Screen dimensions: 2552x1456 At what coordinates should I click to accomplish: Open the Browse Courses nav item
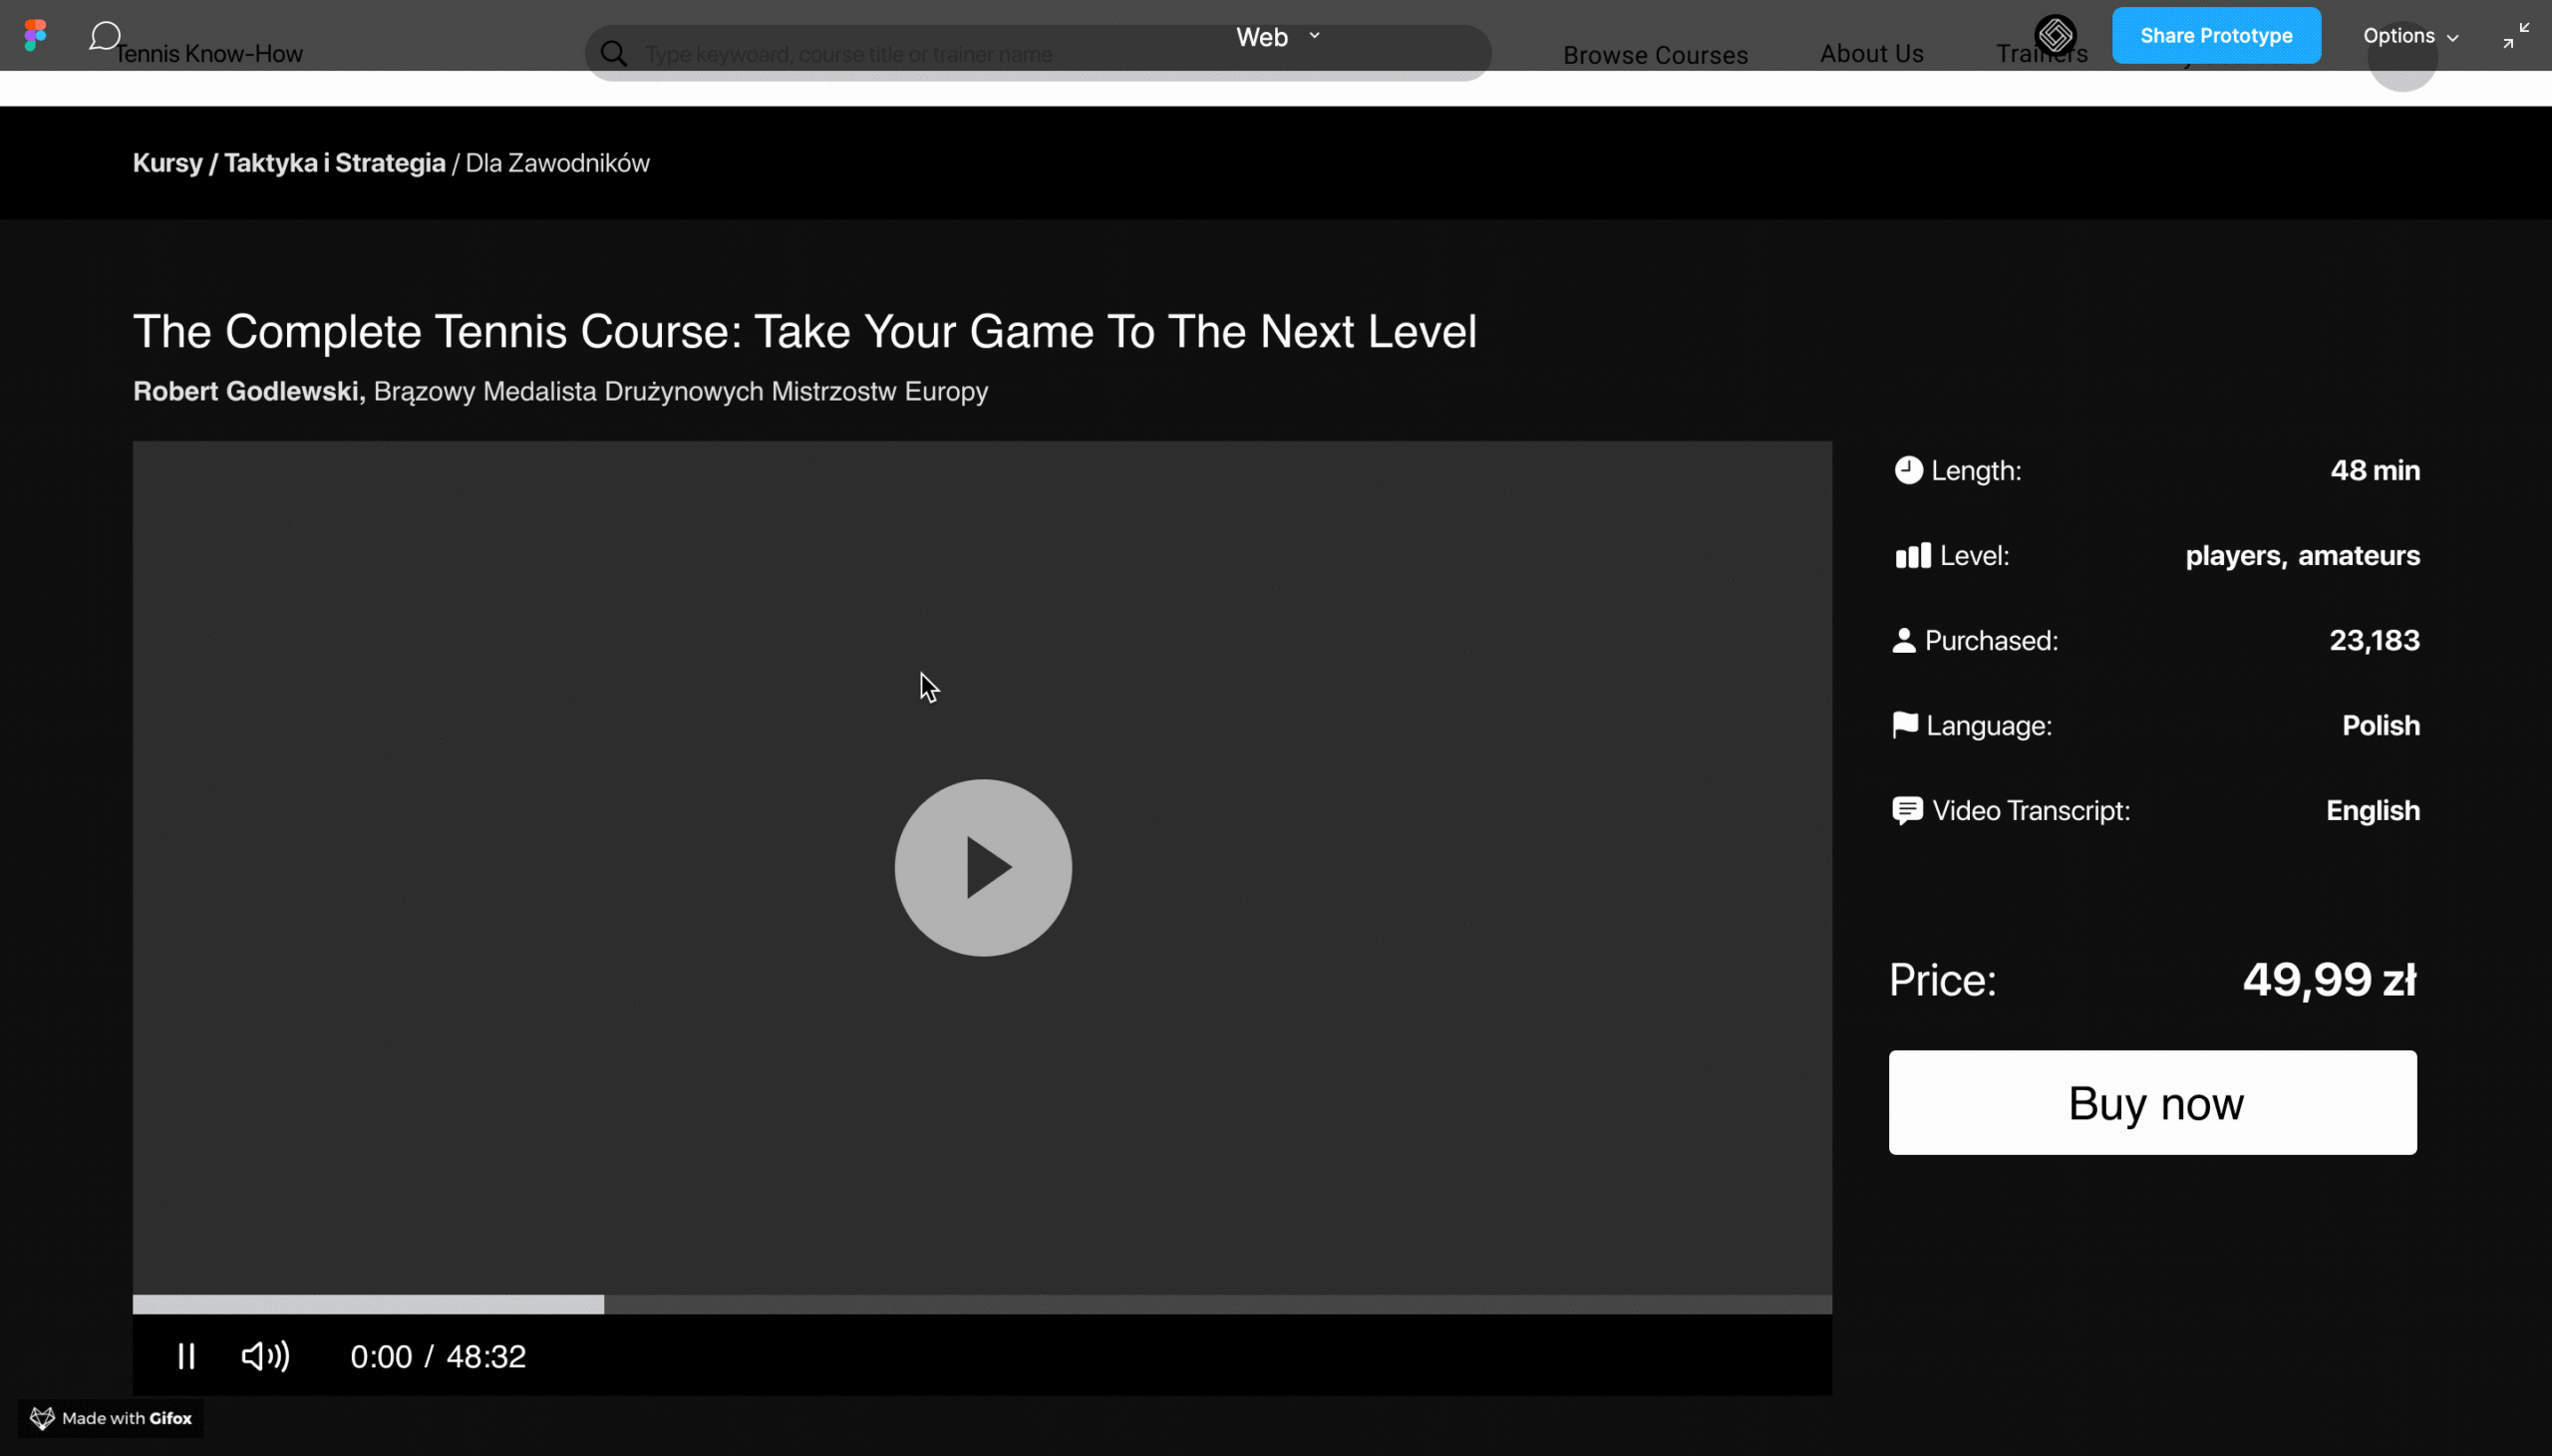coord(1655,55)
